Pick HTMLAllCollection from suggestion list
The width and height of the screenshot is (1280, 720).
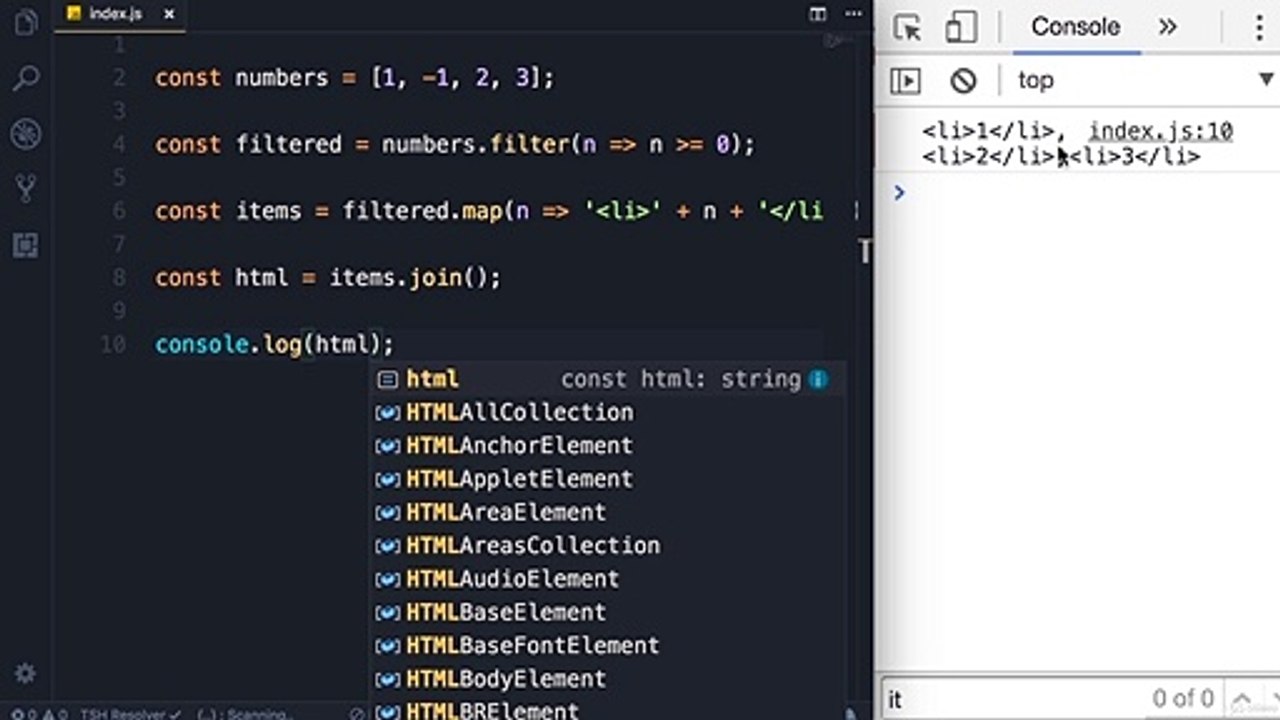608,412
